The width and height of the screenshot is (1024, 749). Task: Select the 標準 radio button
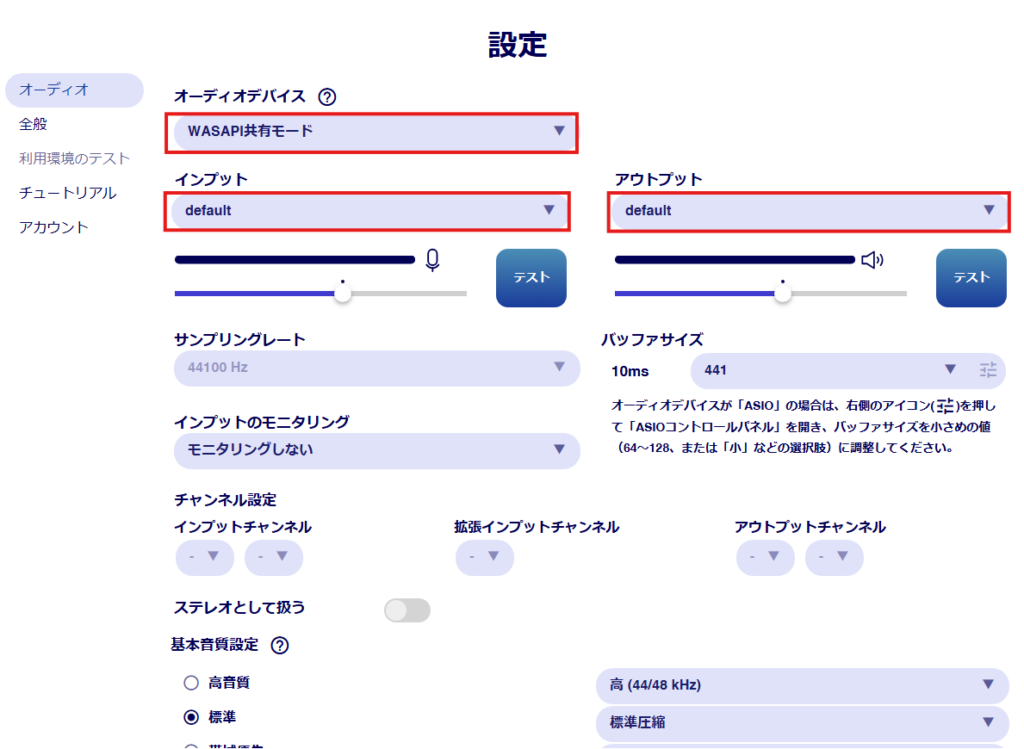191,717
